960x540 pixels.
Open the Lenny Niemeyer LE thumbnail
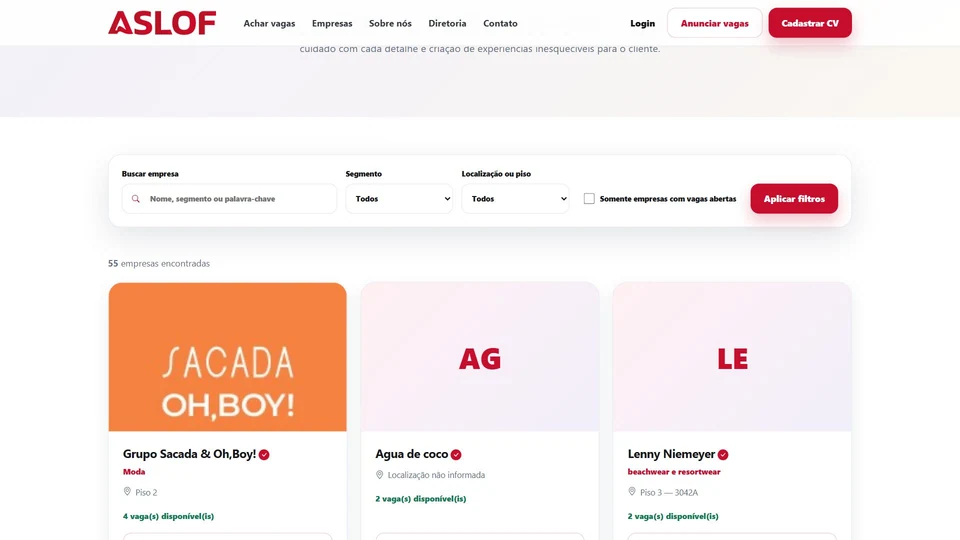[732, 357]
